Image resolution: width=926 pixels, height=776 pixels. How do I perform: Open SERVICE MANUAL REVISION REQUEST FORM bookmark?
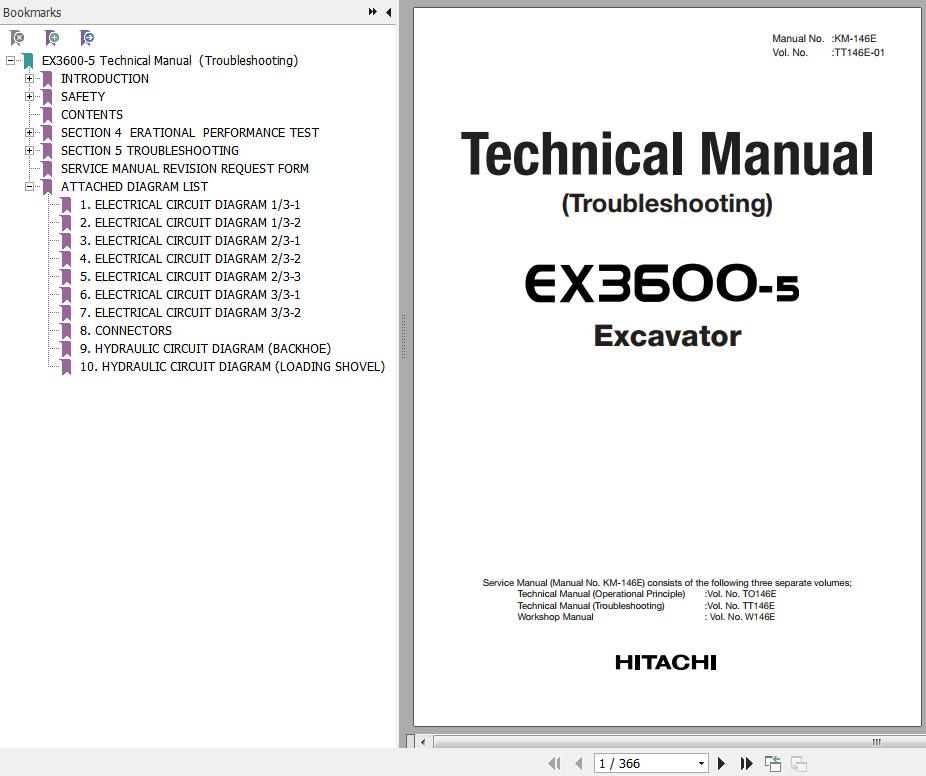click(x=185, y=169)
